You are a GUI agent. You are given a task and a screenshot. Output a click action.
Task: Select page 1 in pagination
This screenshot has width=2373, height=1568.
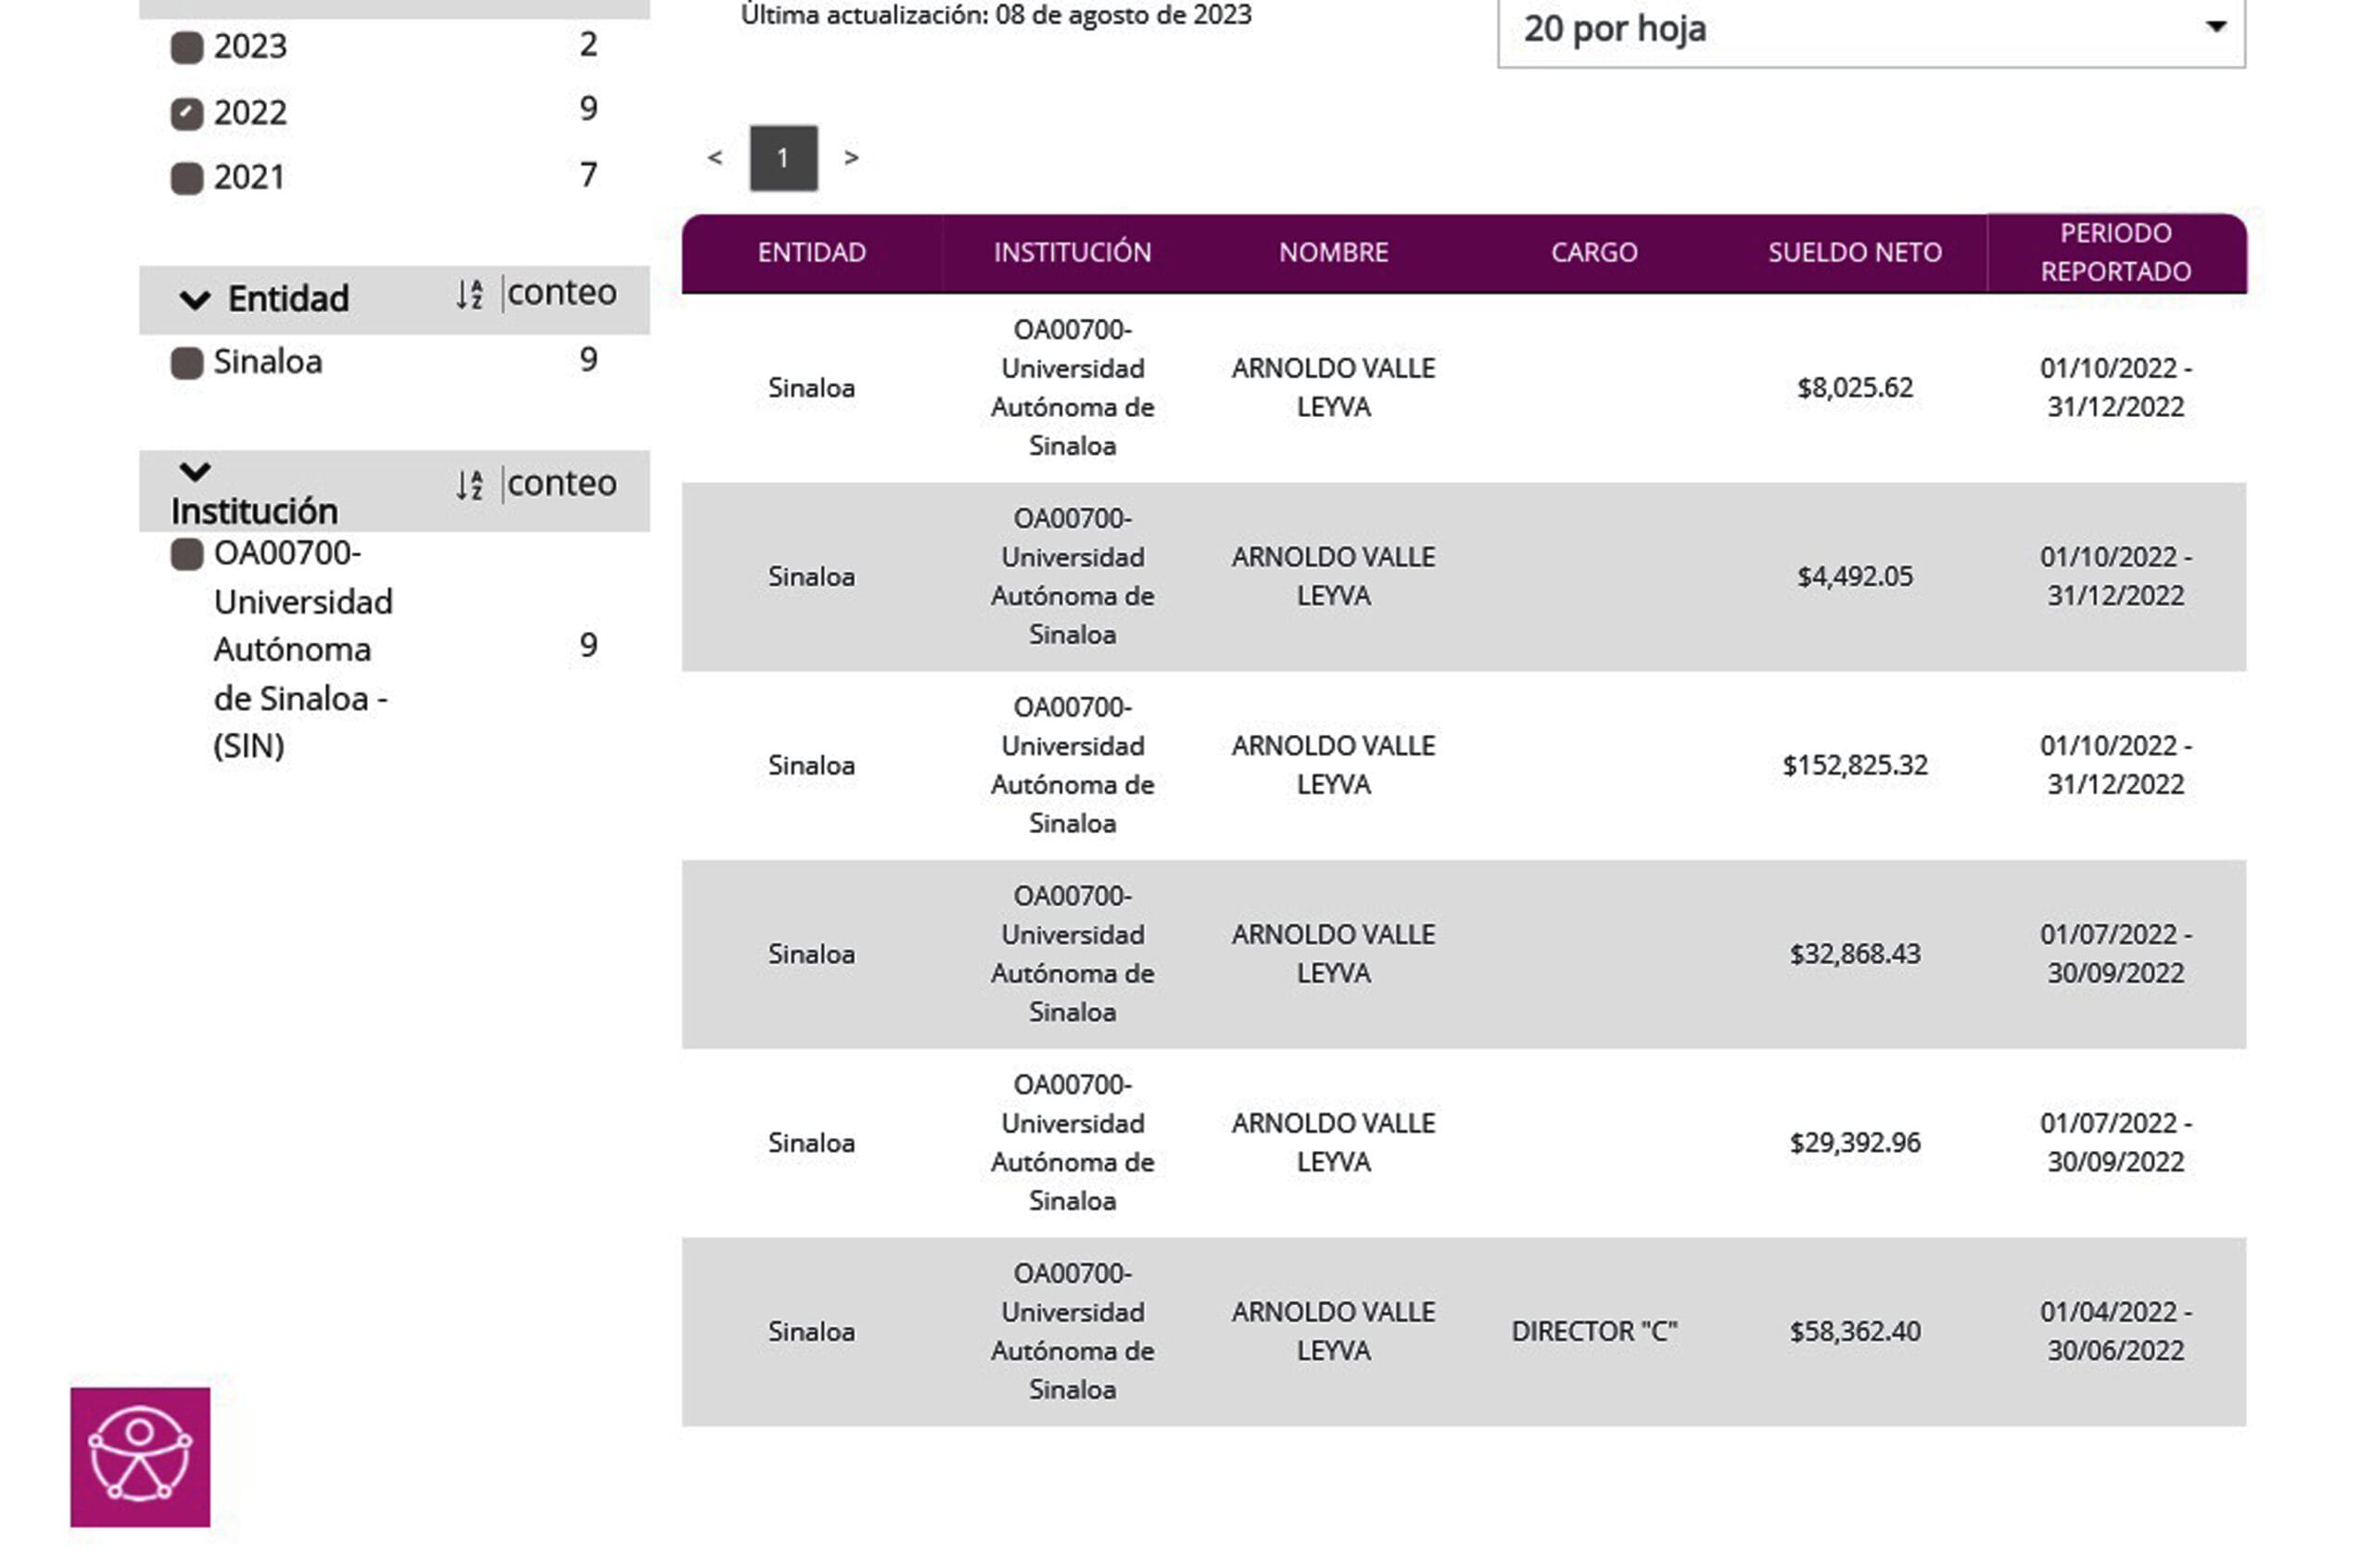coord(783,158)
